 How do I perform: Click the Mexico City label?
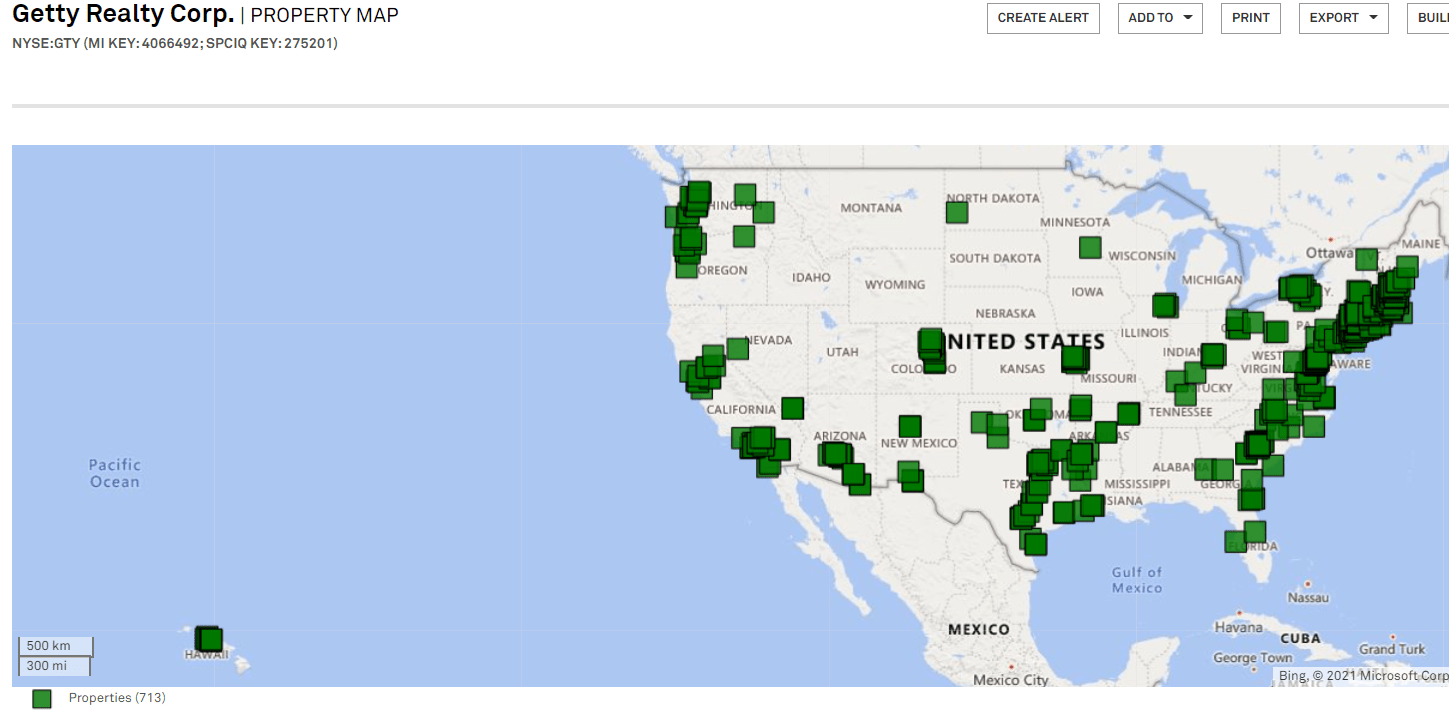point(1011,680)
